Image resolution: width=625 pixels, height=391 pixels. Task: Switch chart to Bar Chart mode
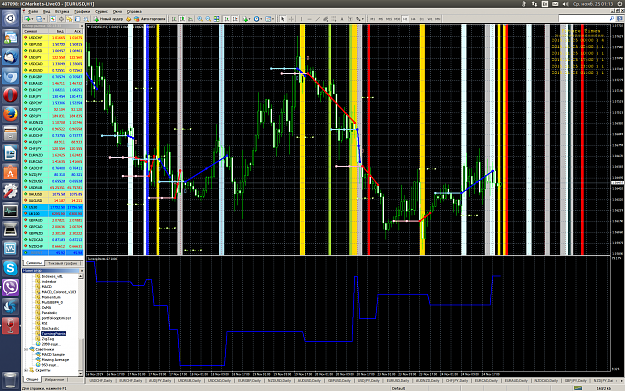coord(173,19)
